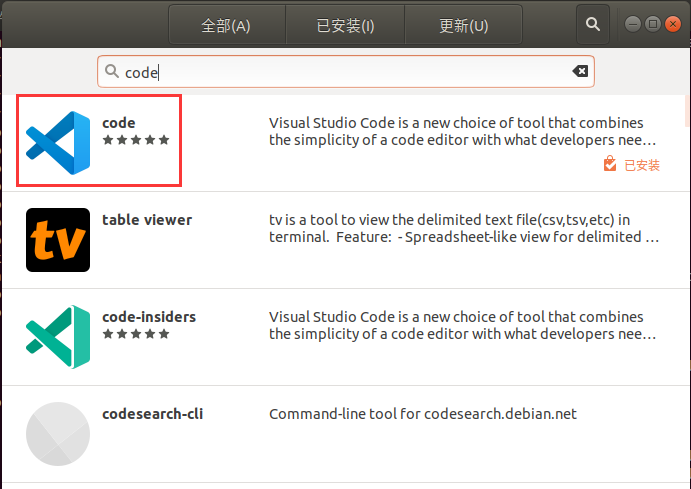Open the table viewer tv icon
The width and height of the screenshot is (691, 489).
pyautogui.click(x=58, y=240)
